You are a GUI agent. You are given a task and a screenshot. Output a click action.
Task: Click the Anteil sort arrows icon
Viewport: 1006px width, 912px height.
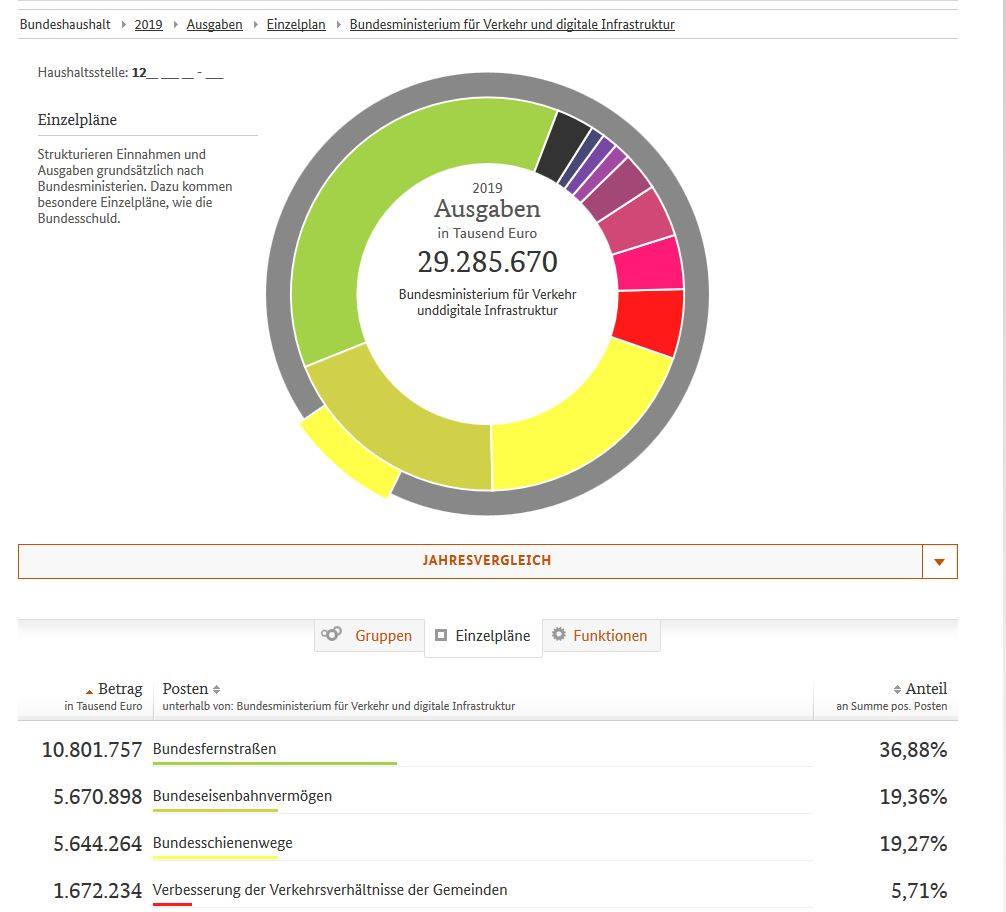(x=897, y=689)
